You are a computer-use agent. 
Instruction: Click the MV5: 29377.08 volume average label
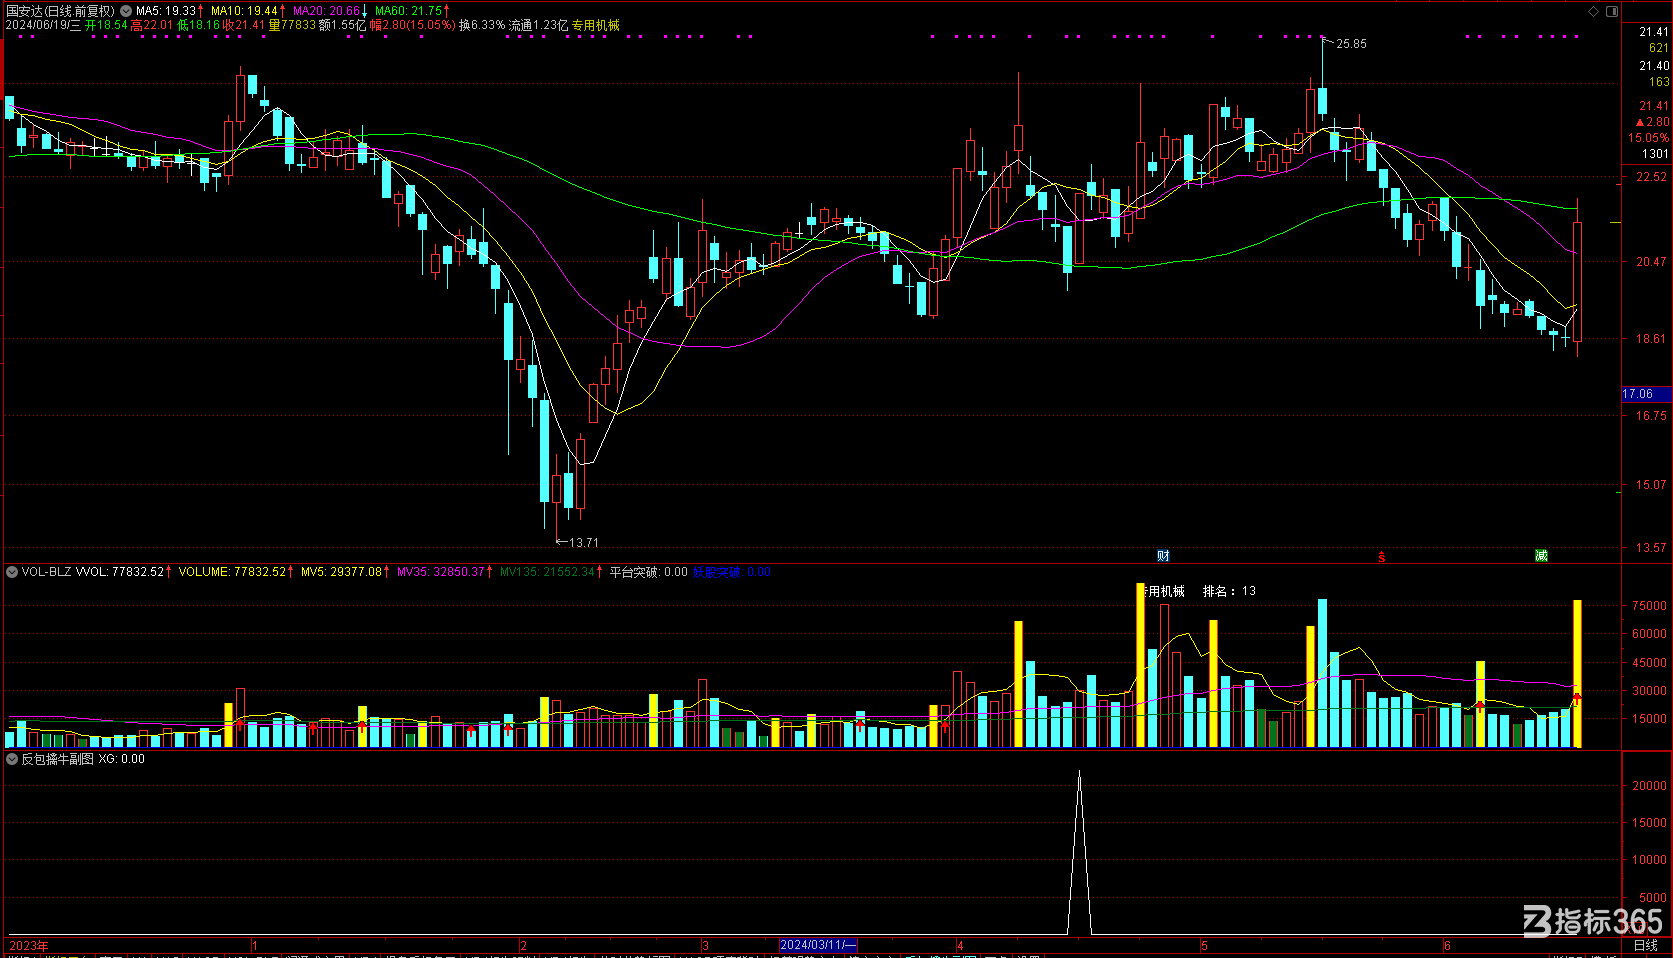[342, 572]
